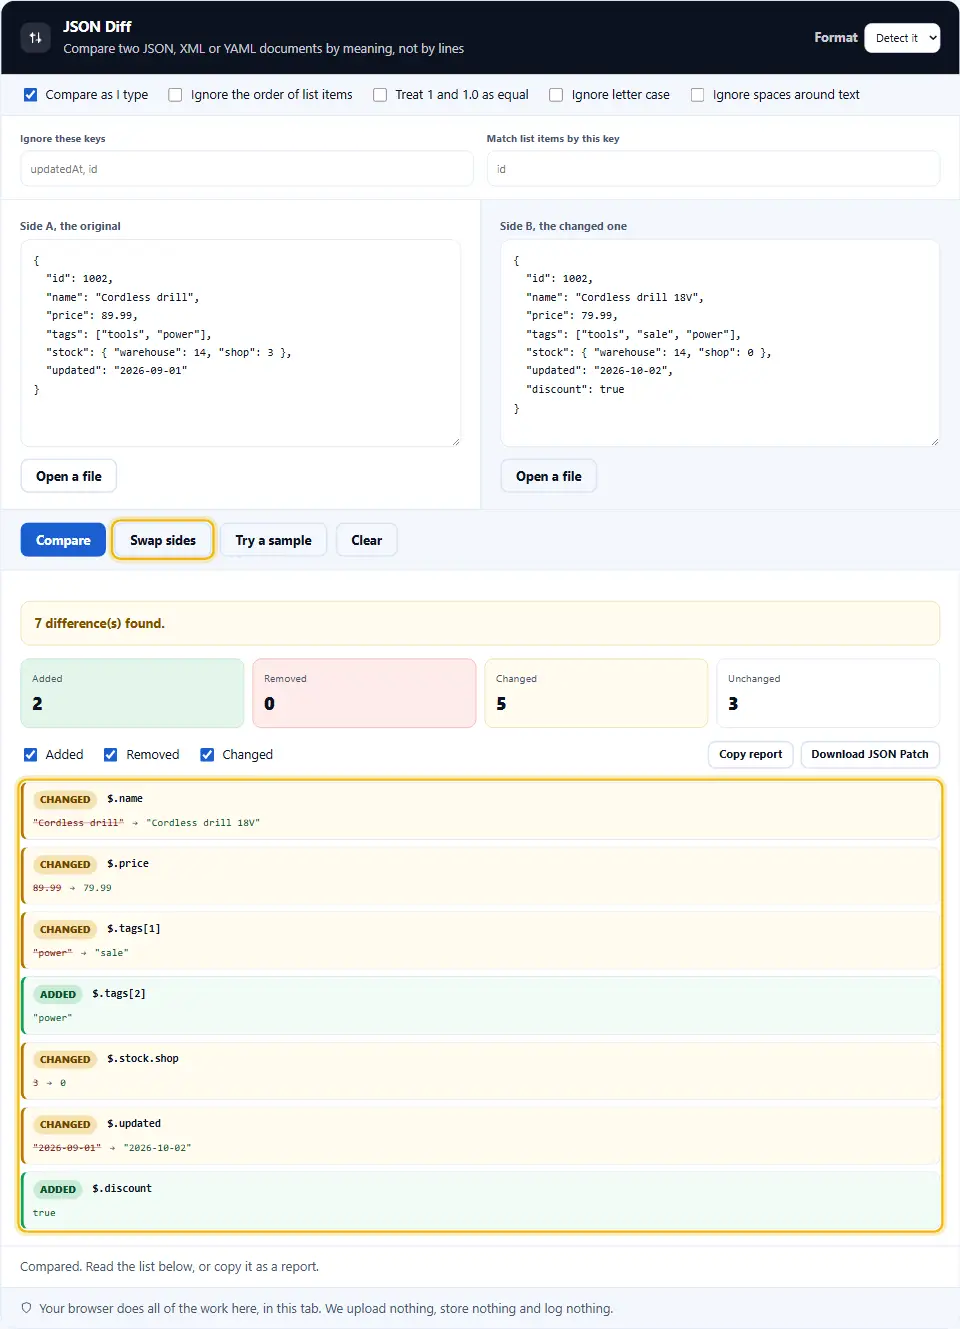Uncheck the Added filter checkbox
Screen dimensions: 960x1329
click(30, 755)
